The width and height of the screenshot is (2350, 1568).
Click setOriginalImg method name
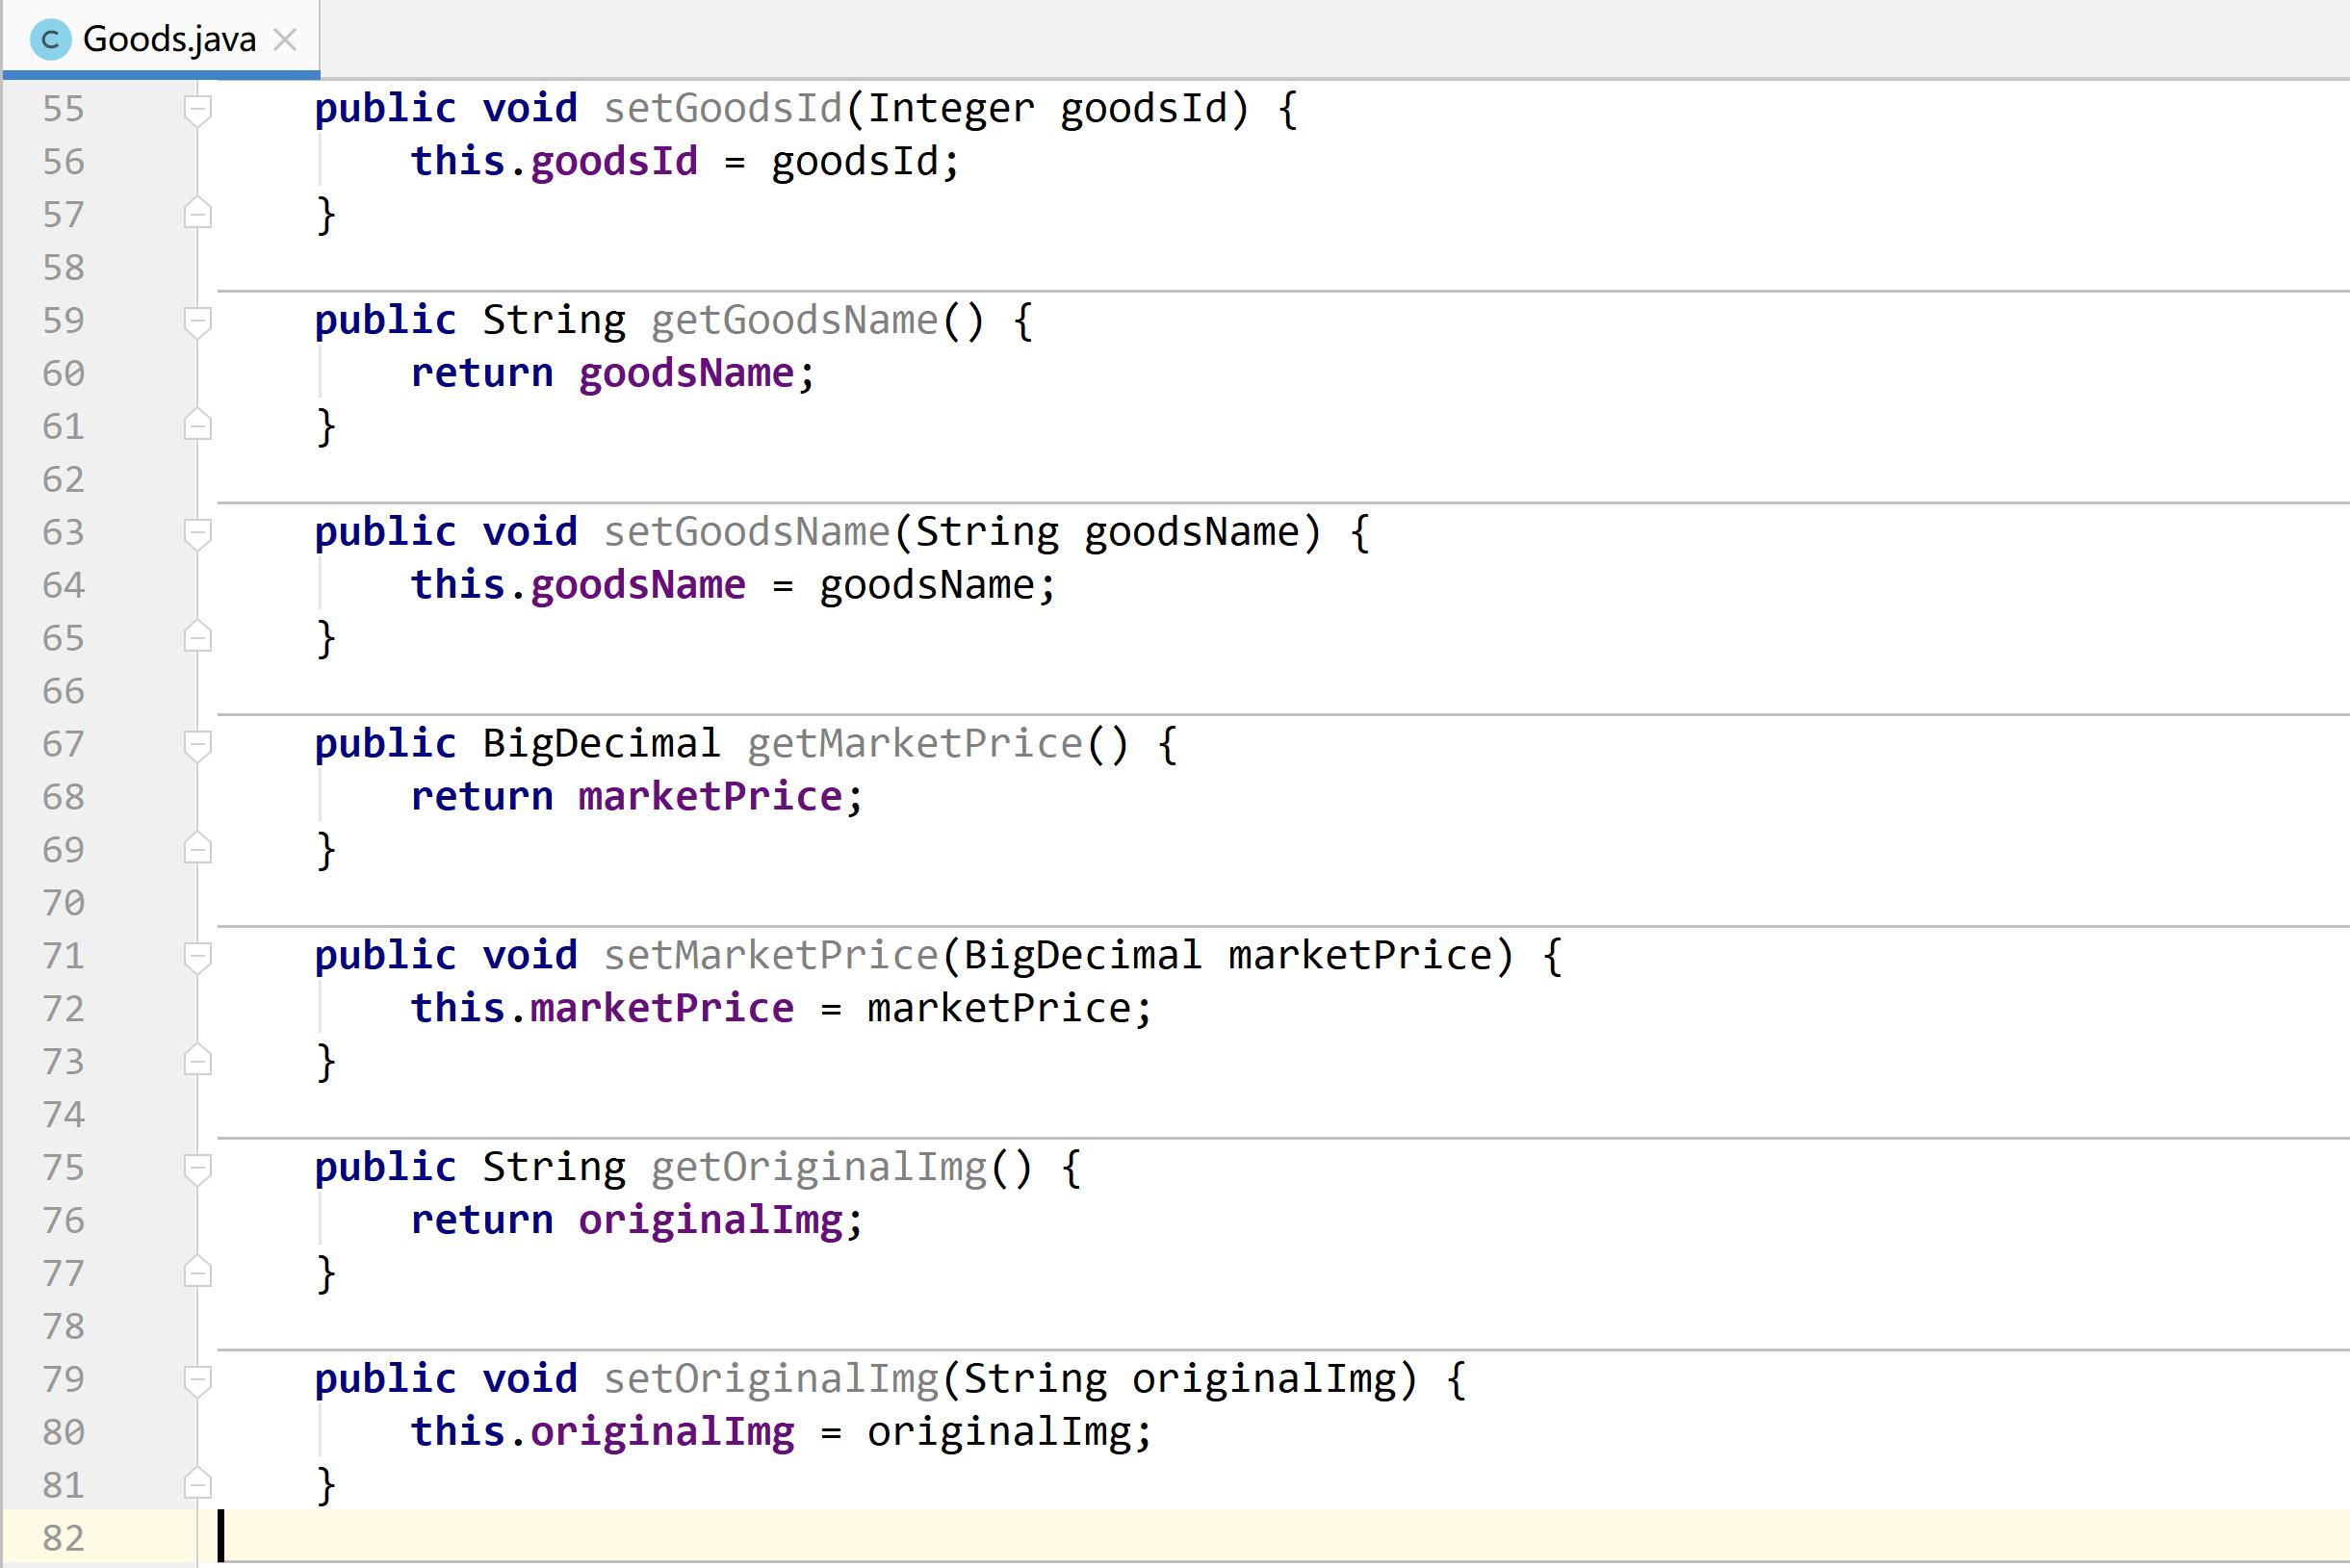pos(771,1379)
